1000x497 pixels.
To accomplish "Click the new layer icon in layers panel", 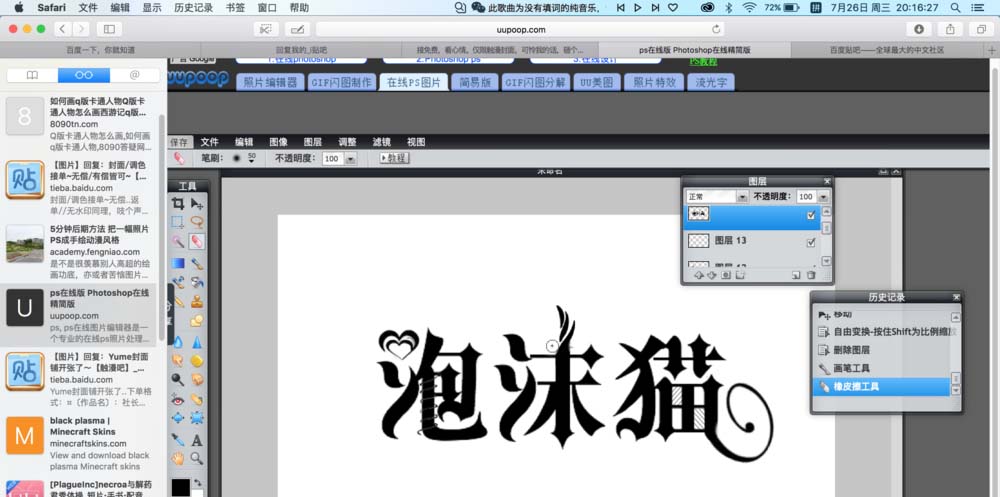I will pyautogui.click(x=796, y=275).
